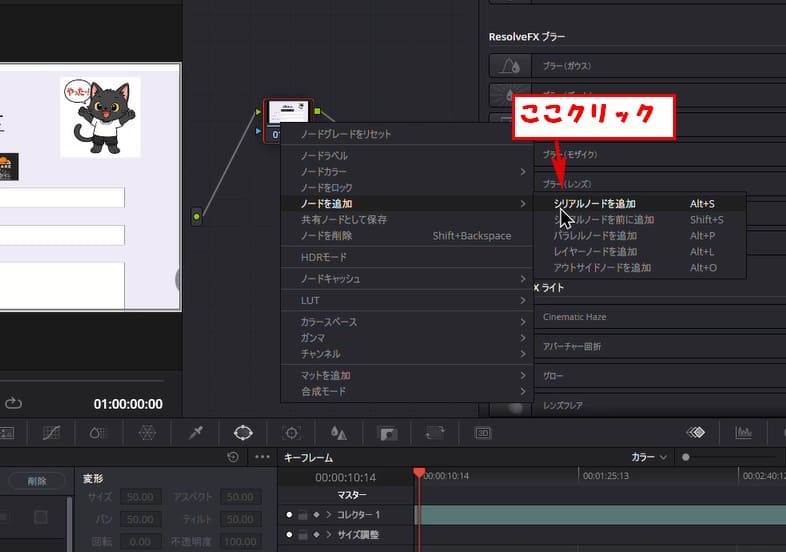Adjust the keyframe timeline zoom slider
This screenshot has height=552, width=786.
click(686, 457)
